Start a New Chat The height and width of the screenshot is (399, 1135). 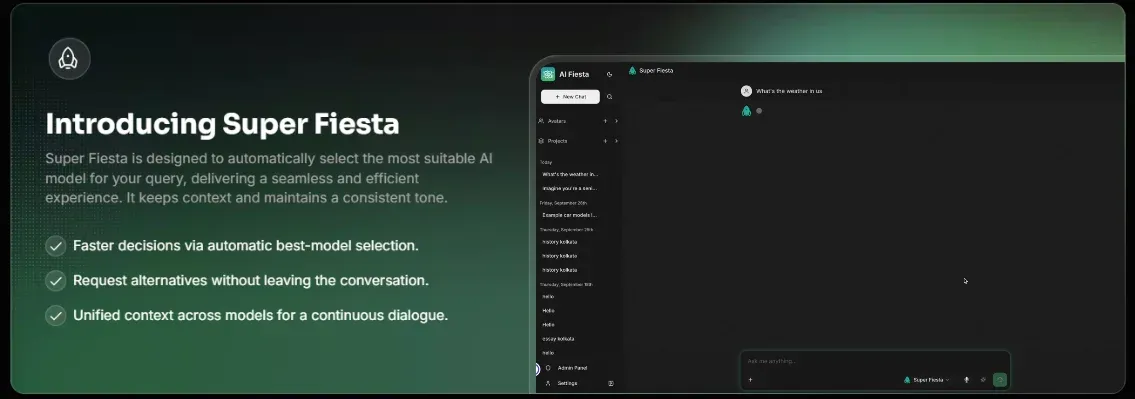click(570, 96)
